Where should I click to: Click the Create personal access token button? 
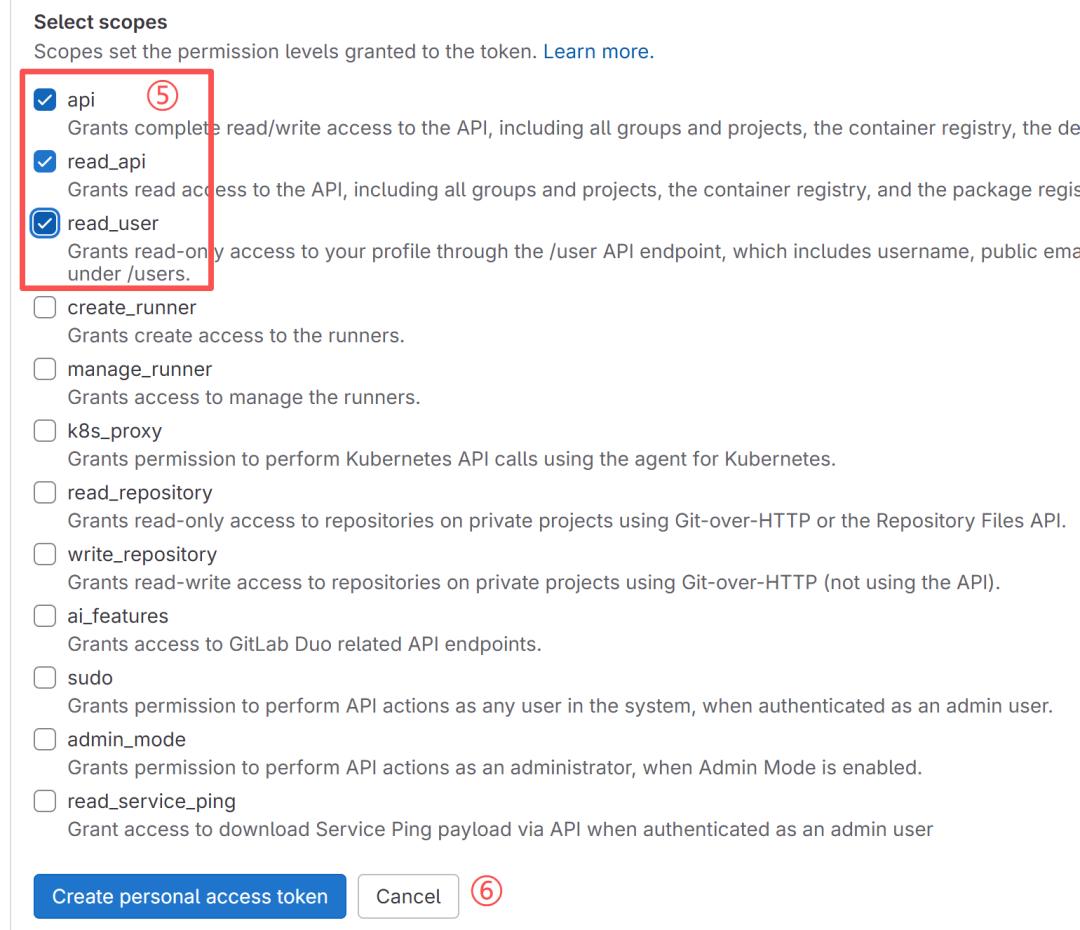(x=189, y=896)
